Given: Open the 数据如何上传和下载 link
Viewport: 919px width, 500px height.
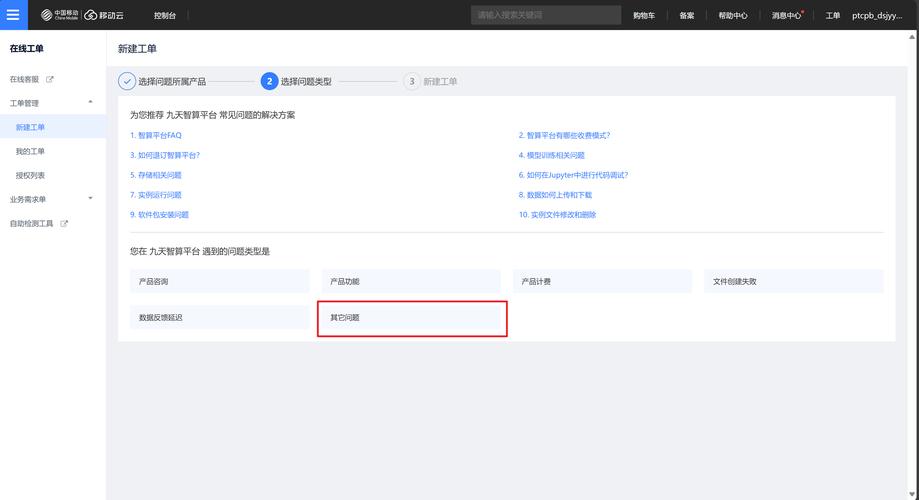Looking at the screenshot, I should (x=555, y=195).
